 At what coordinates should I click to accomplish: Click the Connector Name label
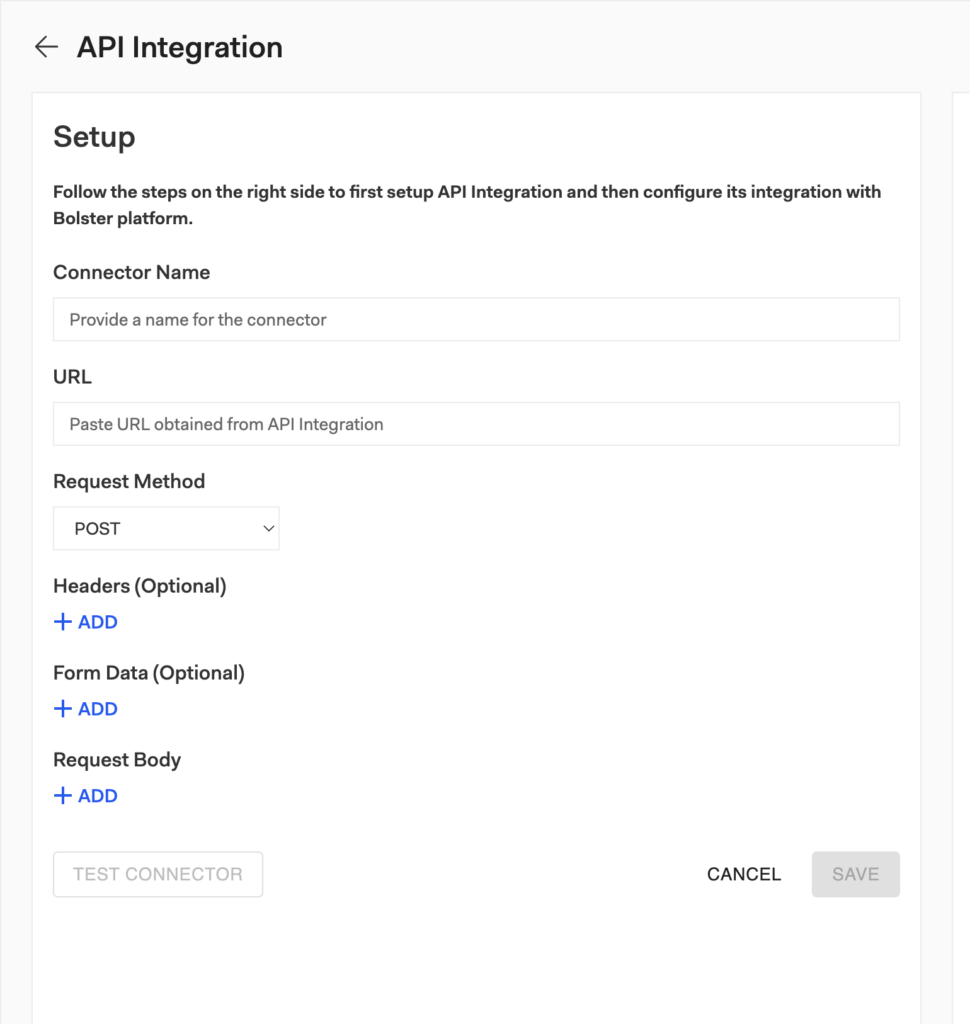tap(131, 272)
